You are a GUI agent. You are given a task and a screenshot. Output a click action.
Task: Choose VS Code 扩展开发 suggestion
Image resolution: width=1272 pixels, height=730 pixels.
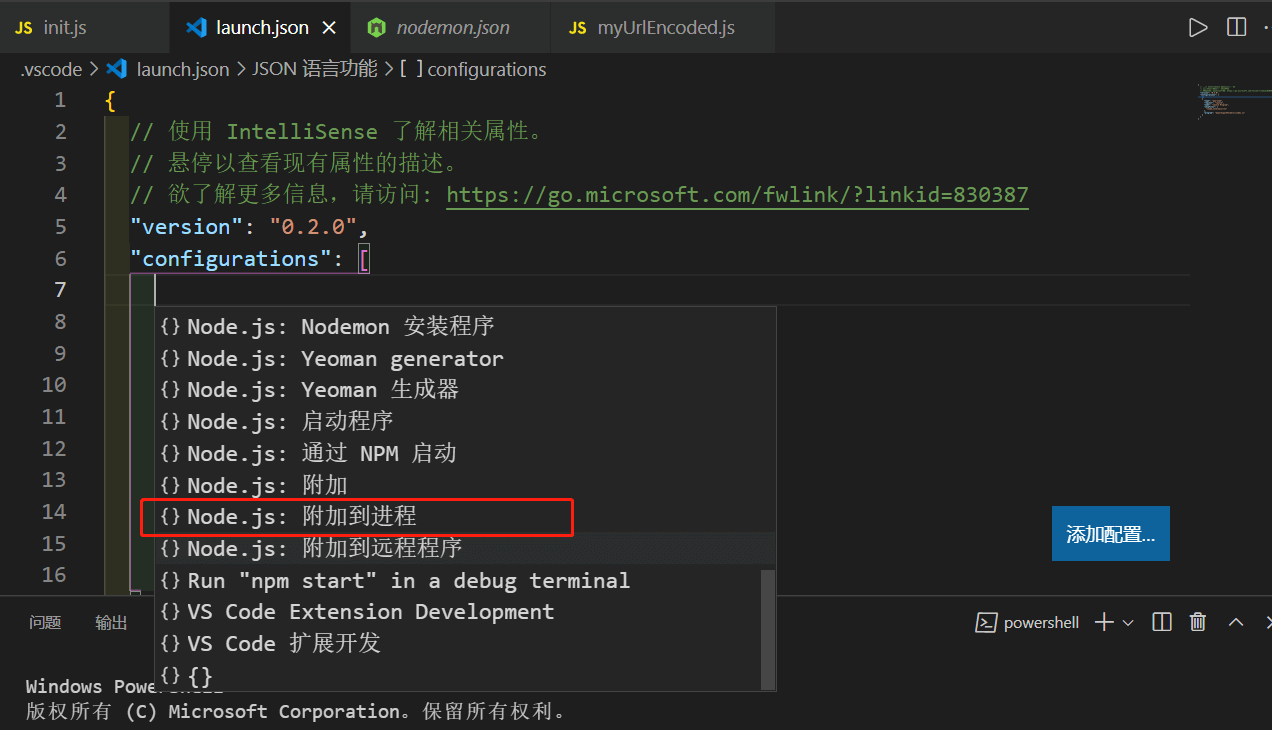pyautogui.click(x=458, y=643)
